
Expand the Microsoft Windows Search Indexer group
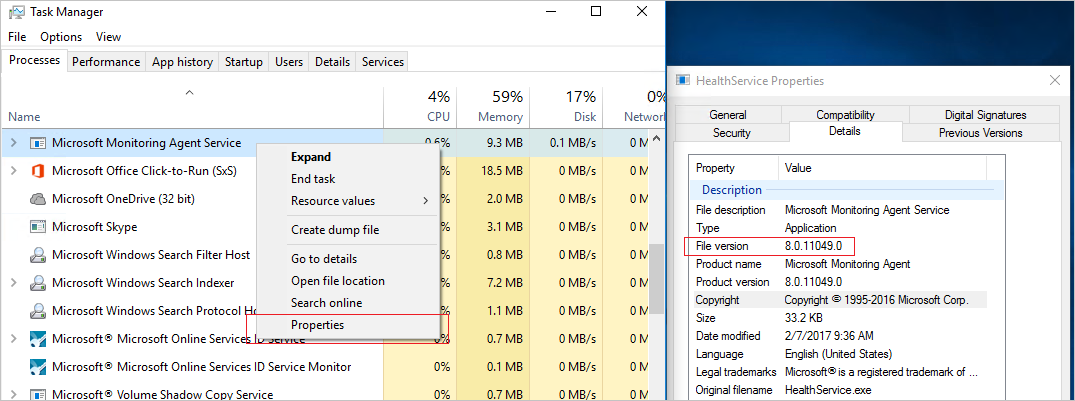tap(14, 283)
